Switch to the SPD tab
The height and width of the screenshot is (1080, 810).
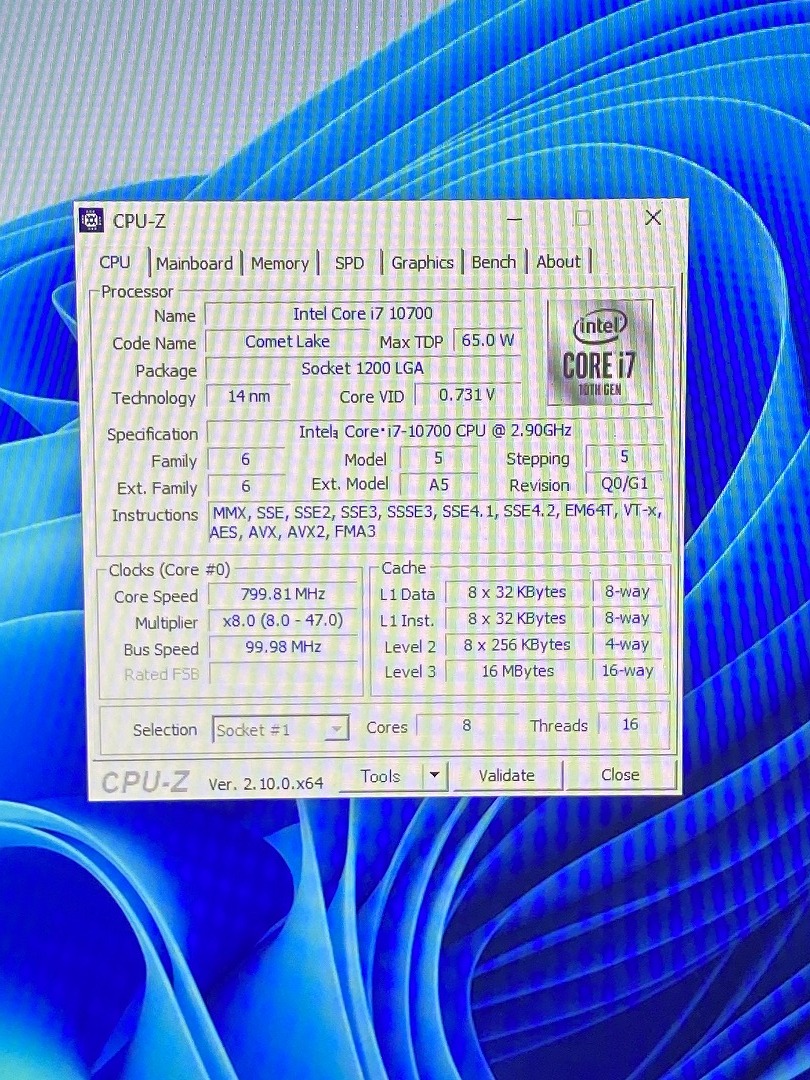(349, 262)
